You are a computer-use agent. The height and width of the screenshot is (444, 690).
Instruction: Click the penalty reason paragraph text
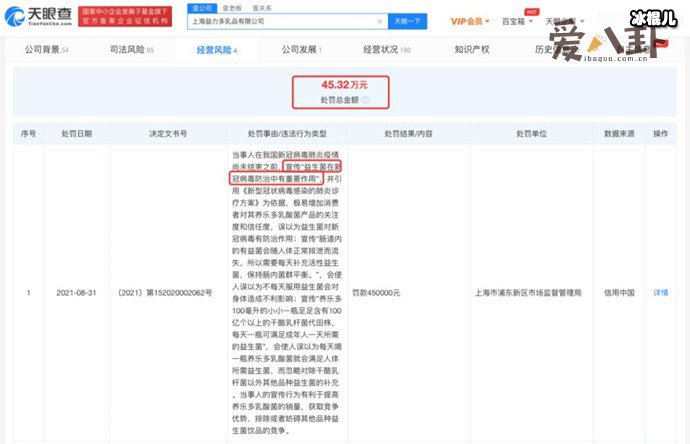(287, 293)
